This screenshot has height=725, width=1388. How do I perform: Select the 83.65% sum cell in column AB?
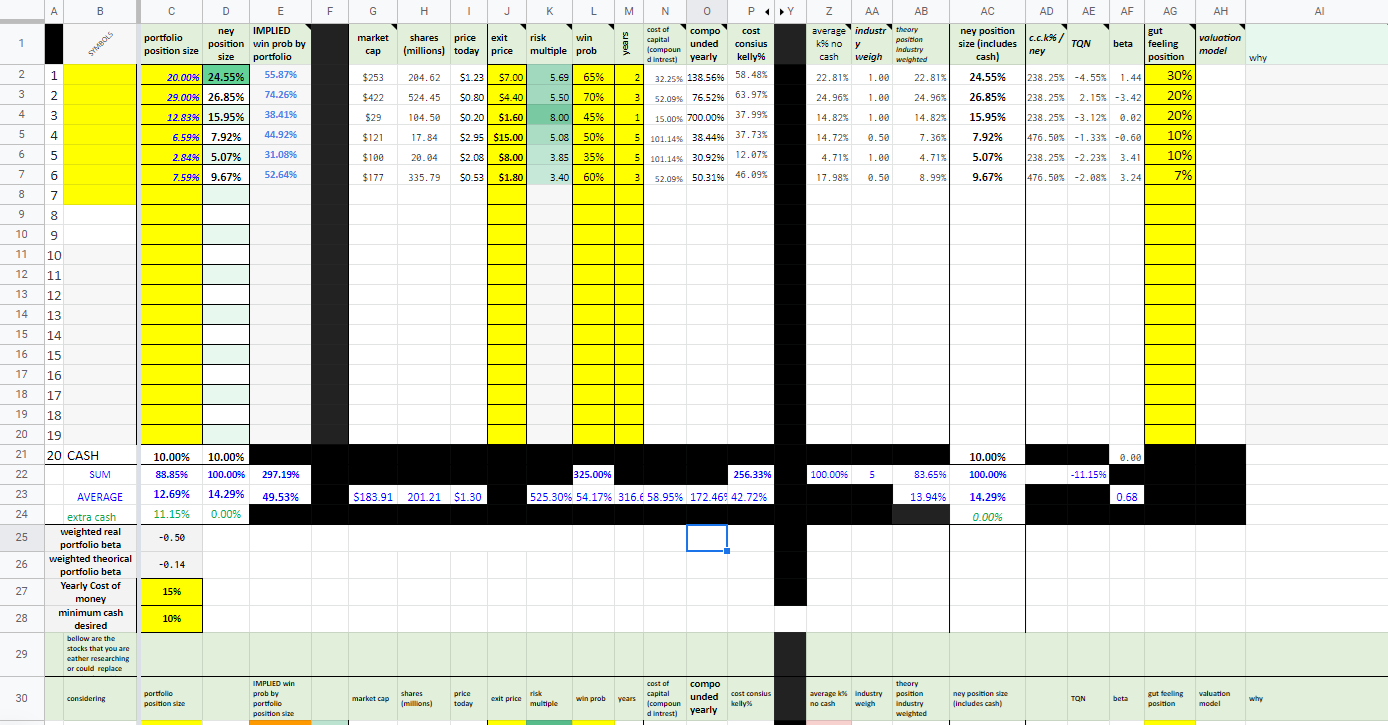(x=920, y=475)
